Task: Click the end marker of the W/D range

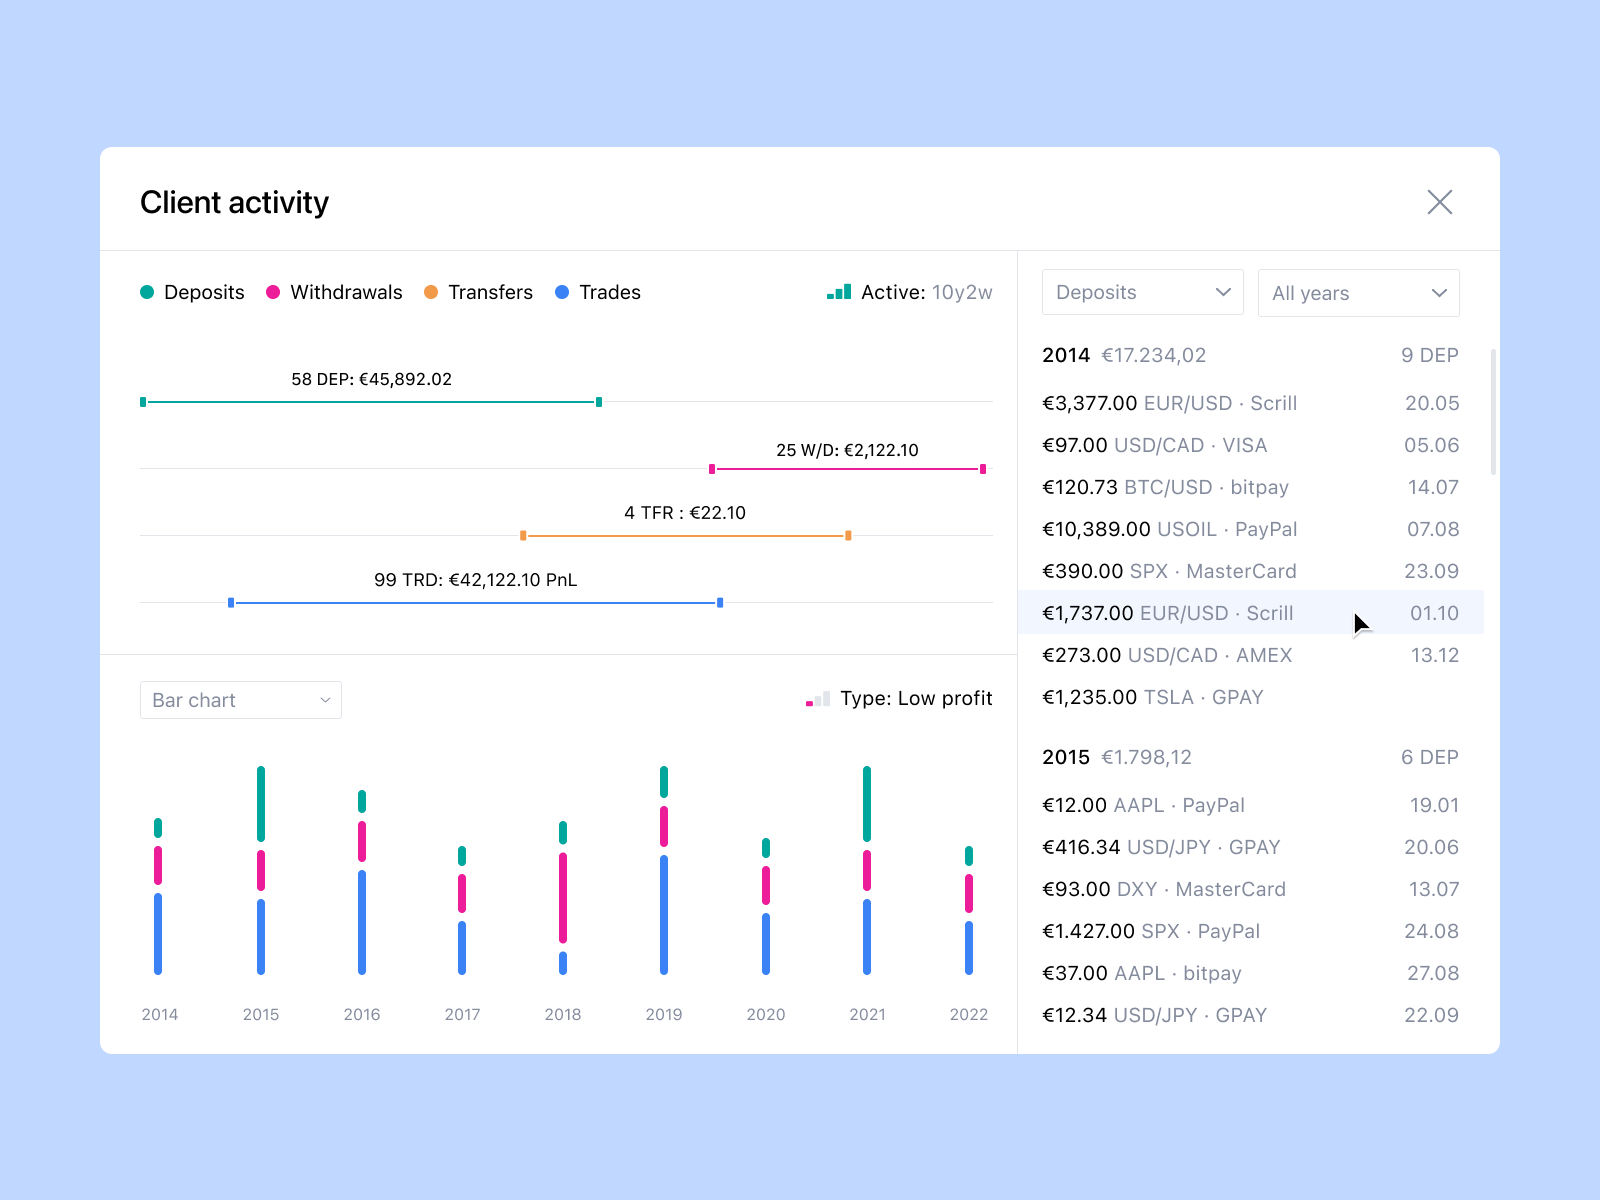Action: 982,468
